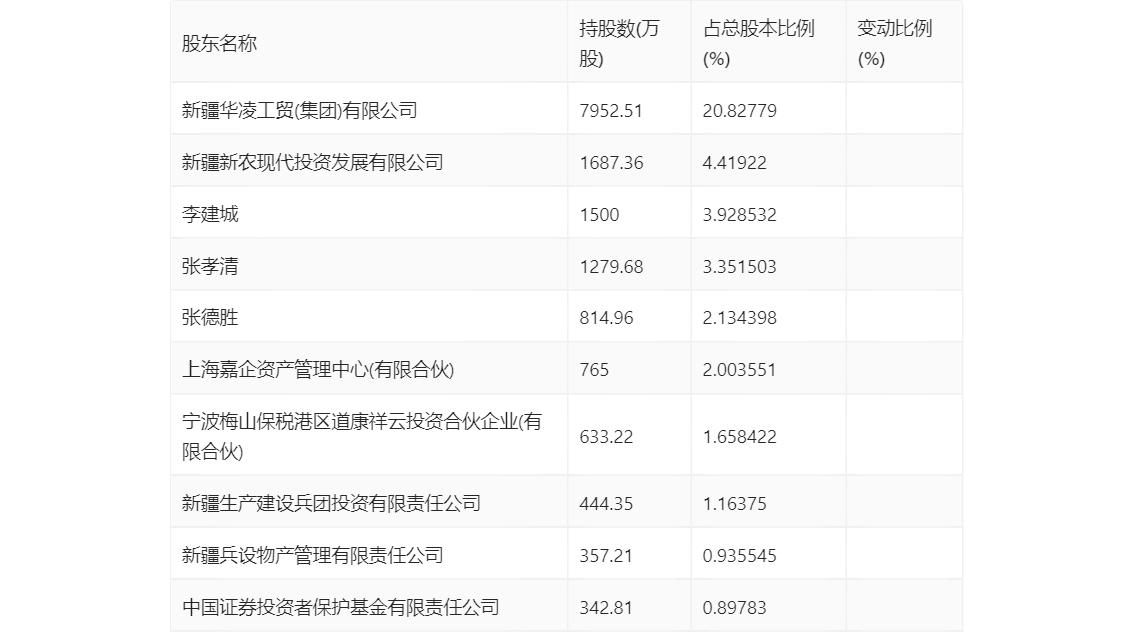The image size is (1134, 632).
Task: Select shareholder 新疆华凌工贸(集团)有限公司
Action: tap(299, 111)
